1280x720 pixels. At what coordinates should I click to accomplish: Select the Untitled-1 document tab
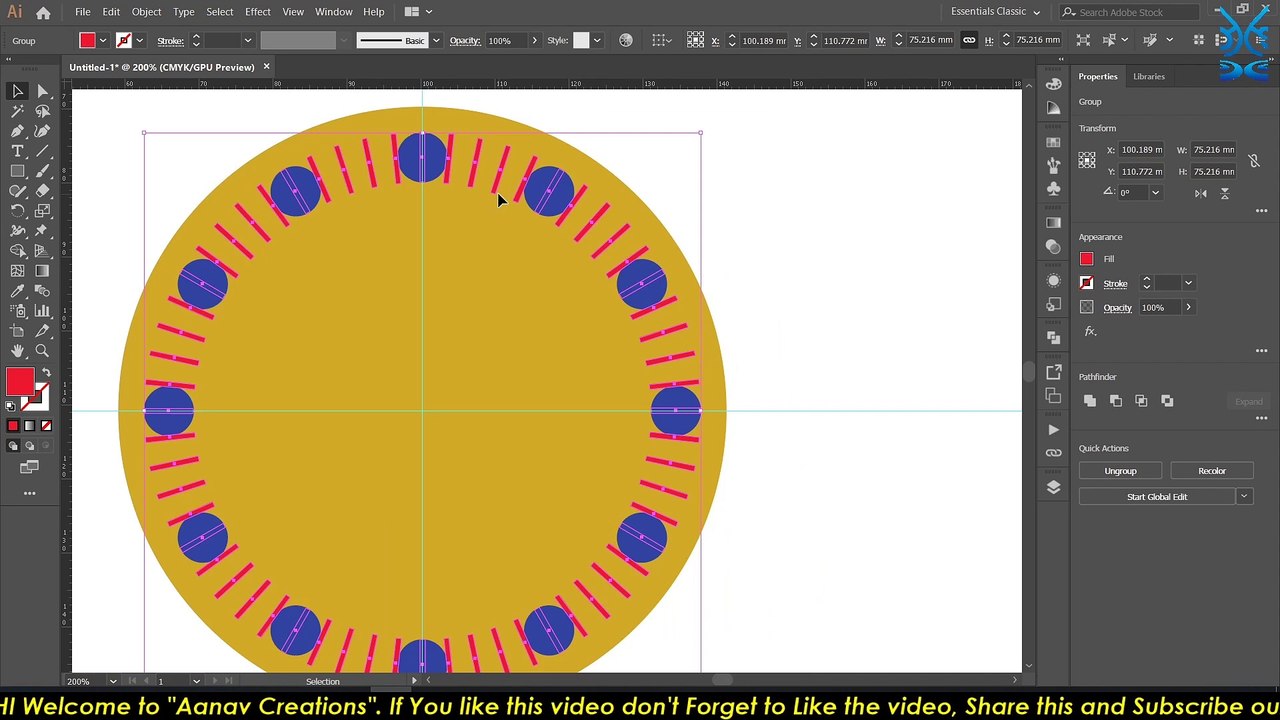point(161,67)
